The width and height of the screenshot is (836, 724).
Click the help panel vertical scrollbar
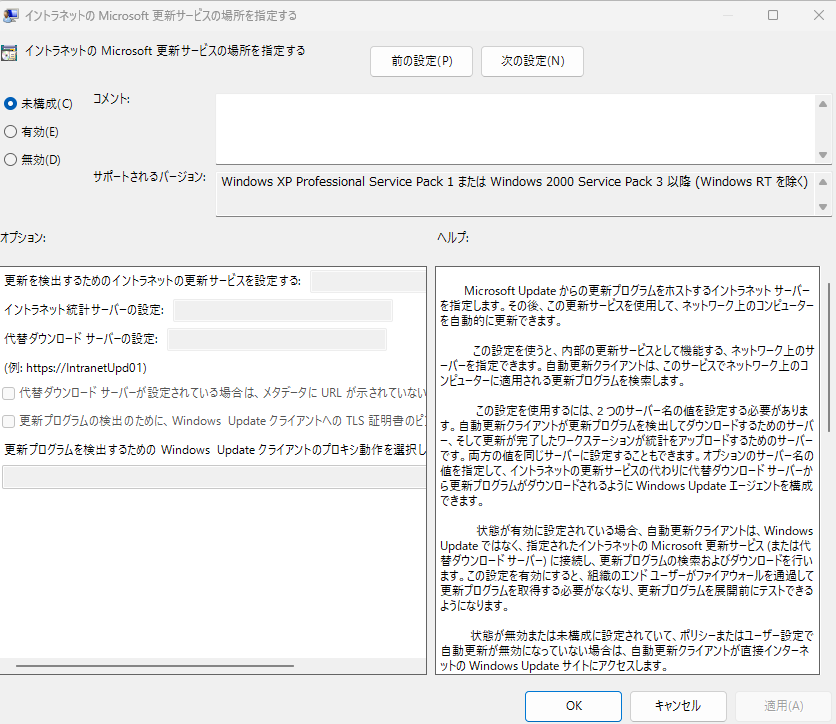click(x=829, y=357)
